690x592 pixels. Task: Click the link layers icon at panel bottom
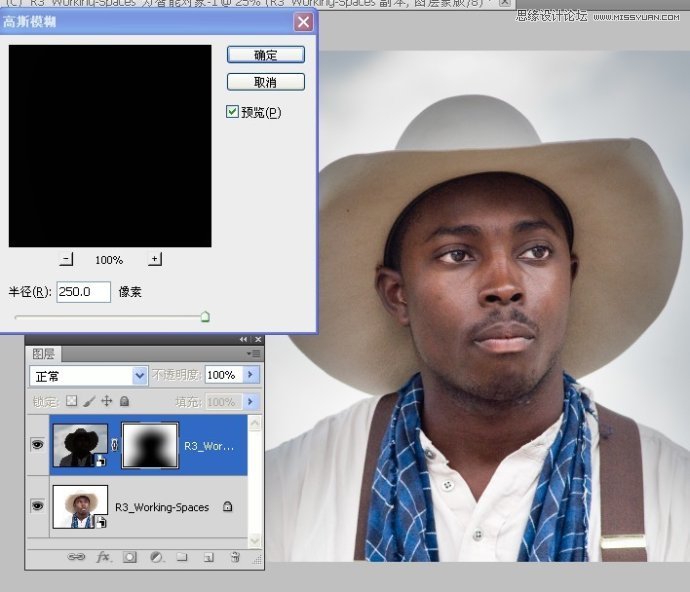pyautogui.click(x=76, y=557)
